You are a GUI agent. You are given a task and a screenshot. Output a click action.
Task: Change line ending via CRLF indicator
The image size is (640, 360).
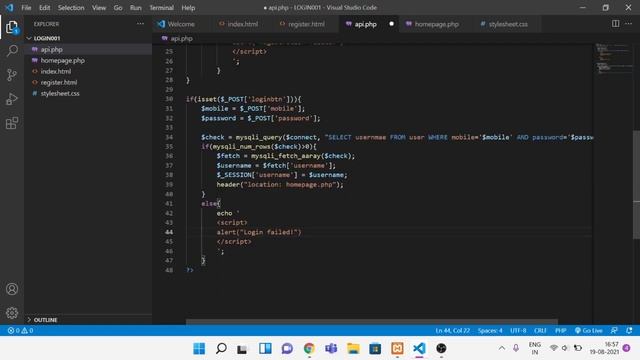tap(540, 330)
